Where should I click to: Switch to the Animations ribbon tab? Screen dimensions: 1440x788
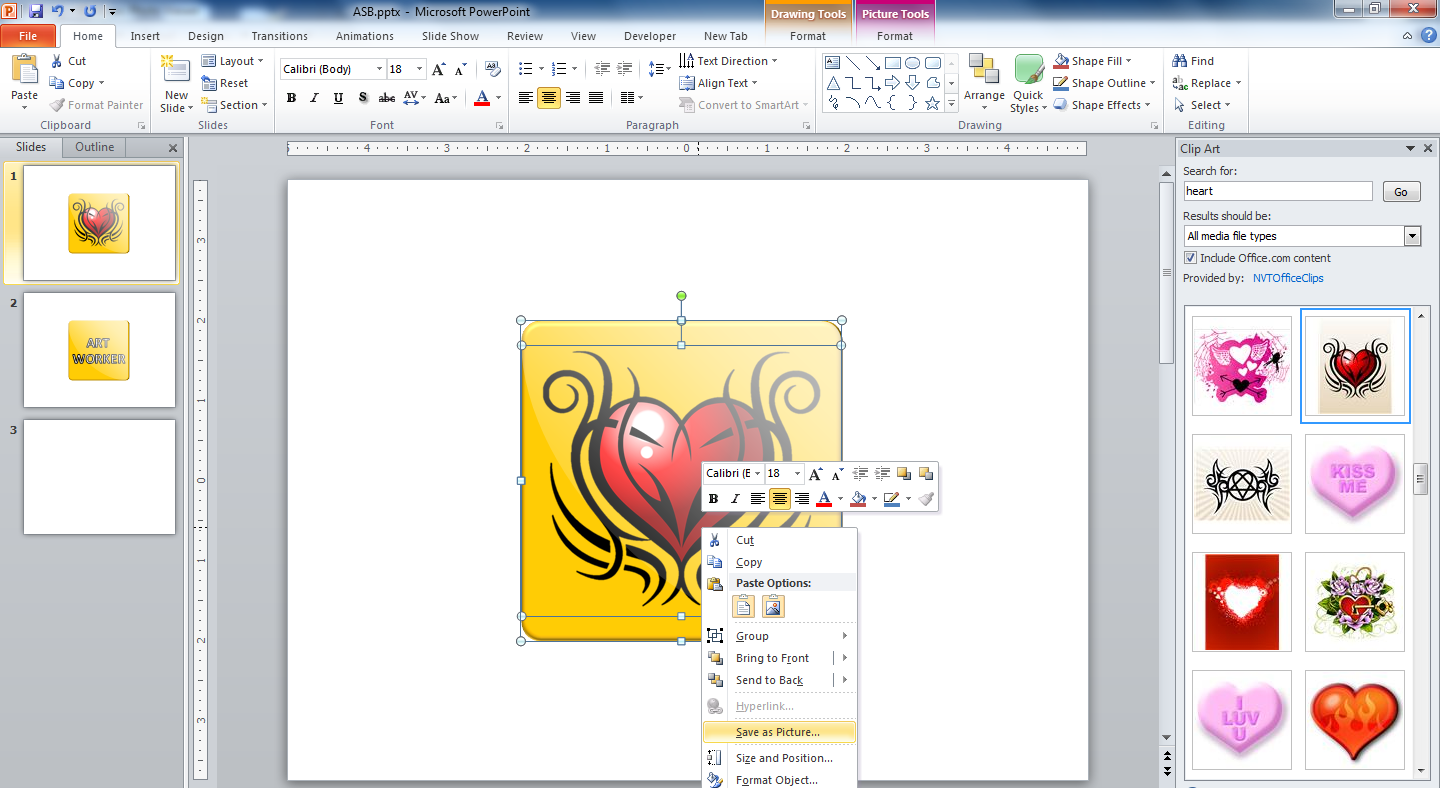pos(365,36)
